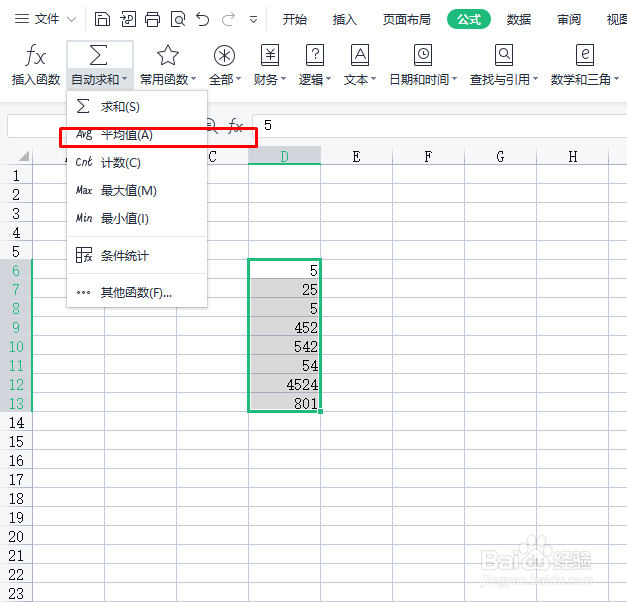Switch to the 审阅 tab

point(569,19)
